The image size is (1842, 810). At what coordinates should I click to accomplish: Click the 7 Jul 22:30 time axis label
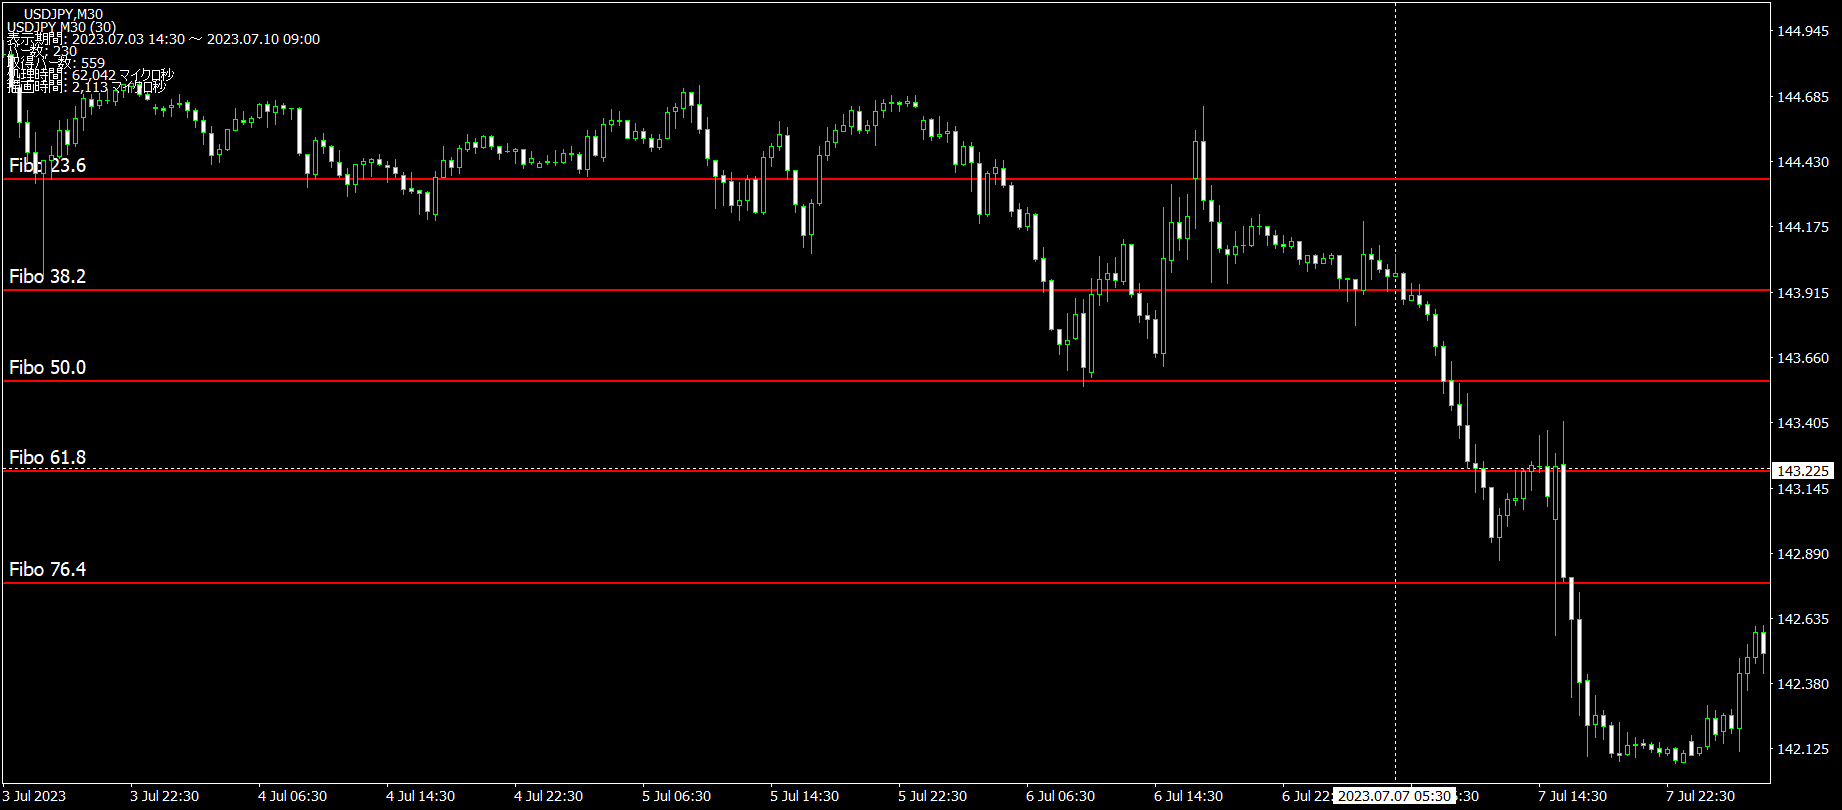coord(1700,796)
